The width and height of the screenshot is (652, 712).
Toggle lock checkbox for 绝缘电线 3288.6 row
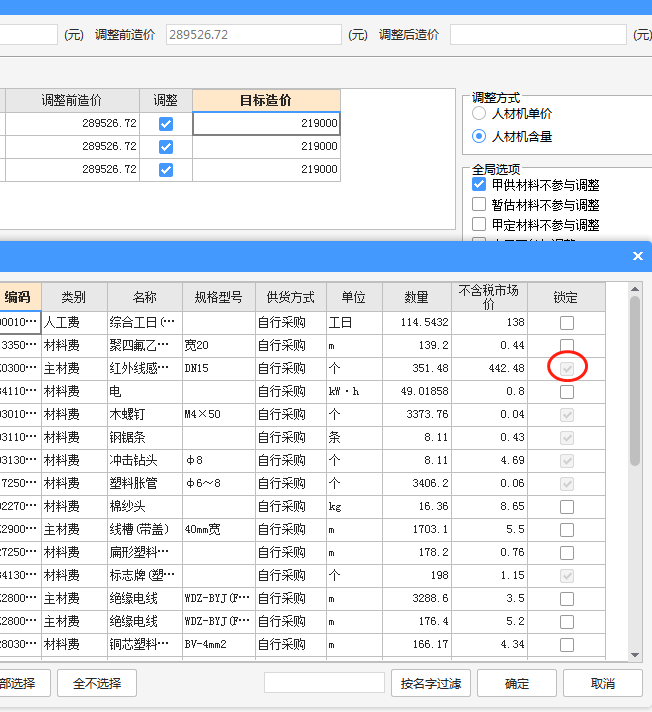point(567,598)
